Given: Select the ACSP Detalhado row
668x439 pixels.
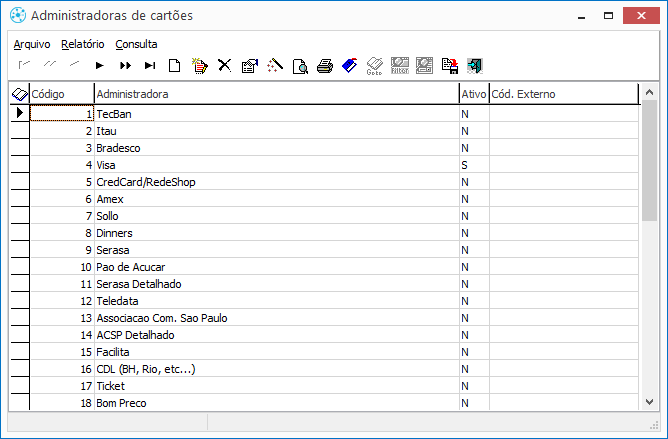Looking at the screenshot, I should coord(334,335).
